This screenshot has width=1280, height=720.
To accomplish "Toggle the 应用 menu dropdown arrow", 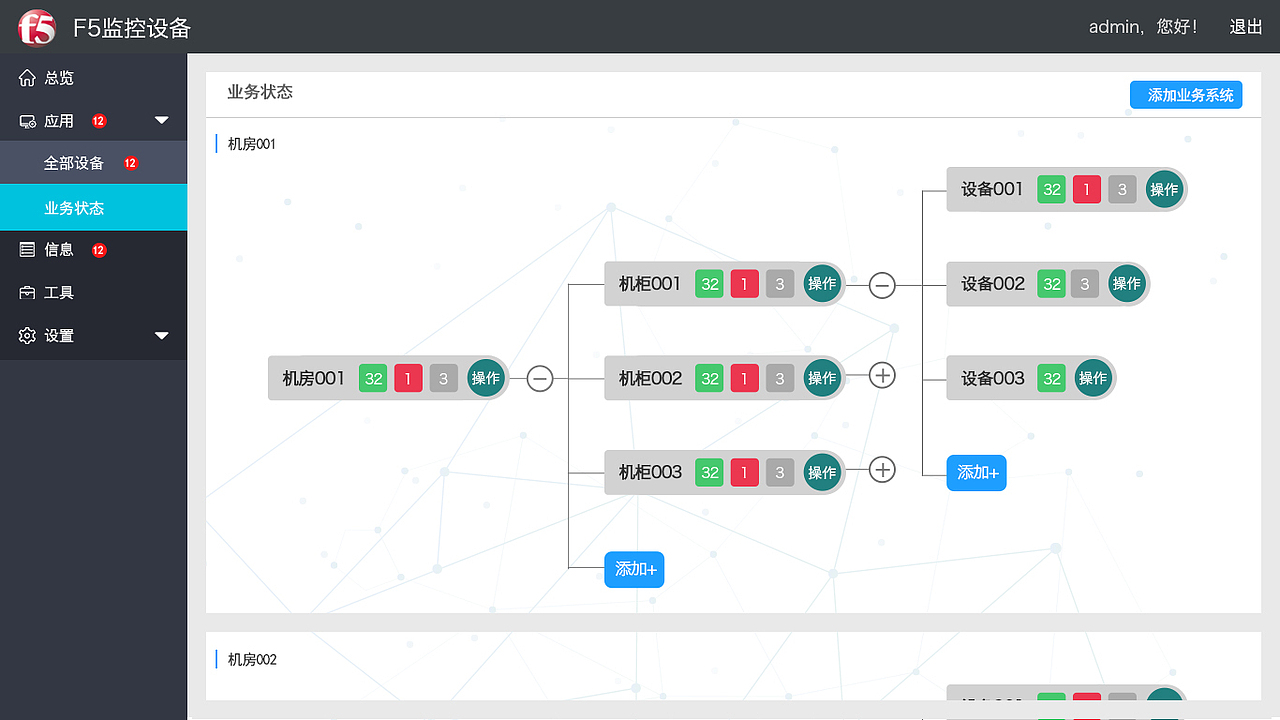I will point(162,121).
